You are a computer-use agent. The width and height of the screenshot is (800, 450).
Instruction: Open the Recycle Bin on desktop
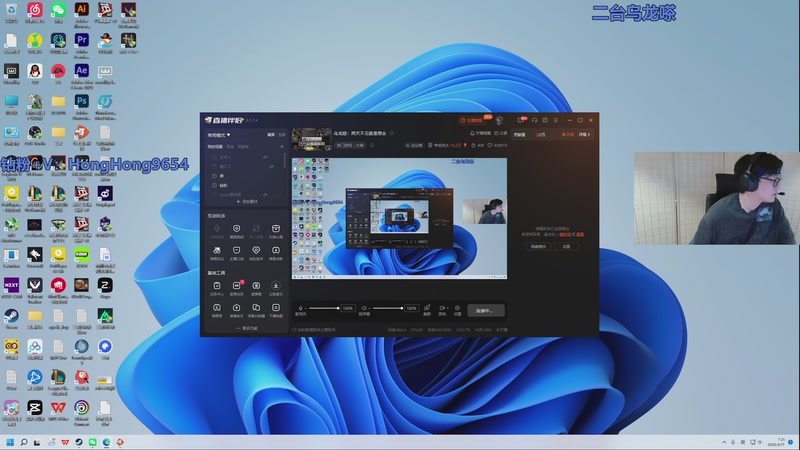click(x=11, y=11)
